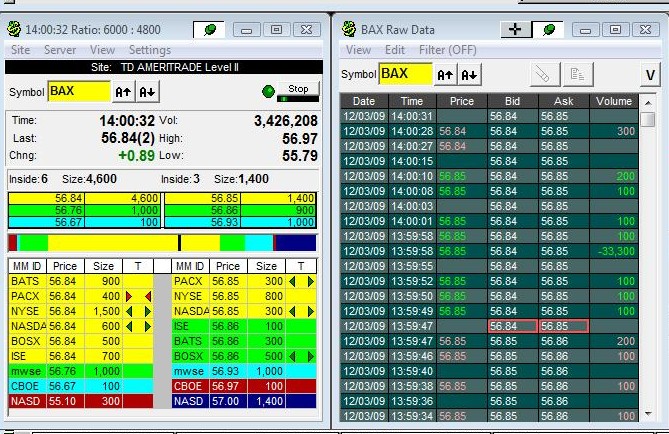This screenshot has height=434, width=669.
Task: Select the ISE 56.86 ask row
Action: pos(244,326)
